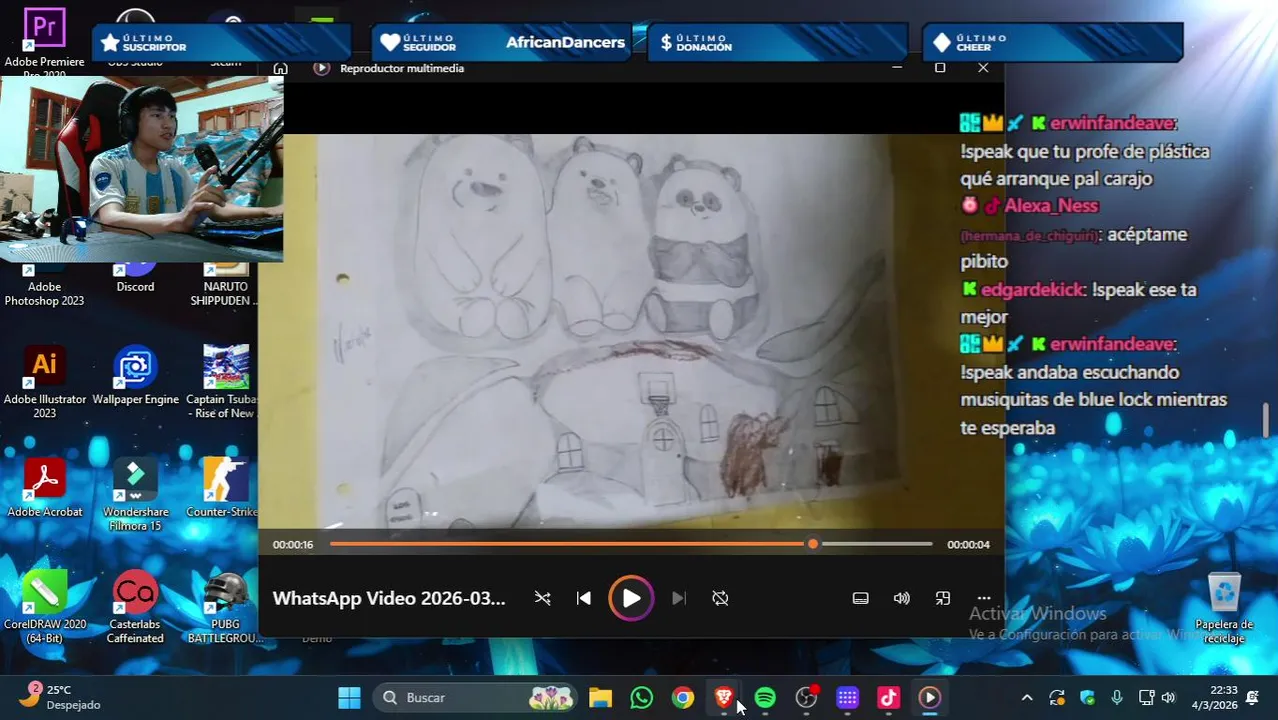Open weather widget showing 25°C Despejado
Screen dimensions: 1278x720
point(60,696)
